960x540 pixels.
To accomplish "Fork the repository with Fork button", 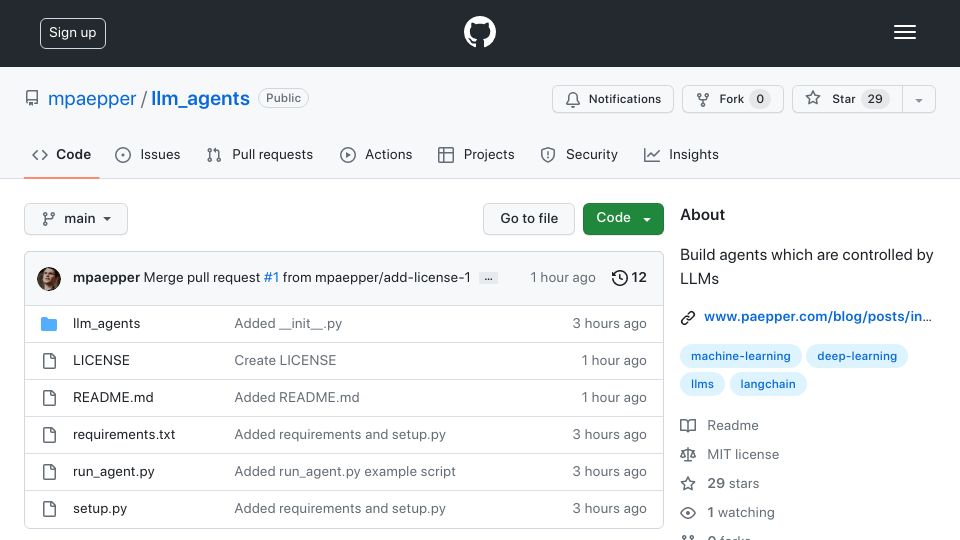I will (733, 99).
